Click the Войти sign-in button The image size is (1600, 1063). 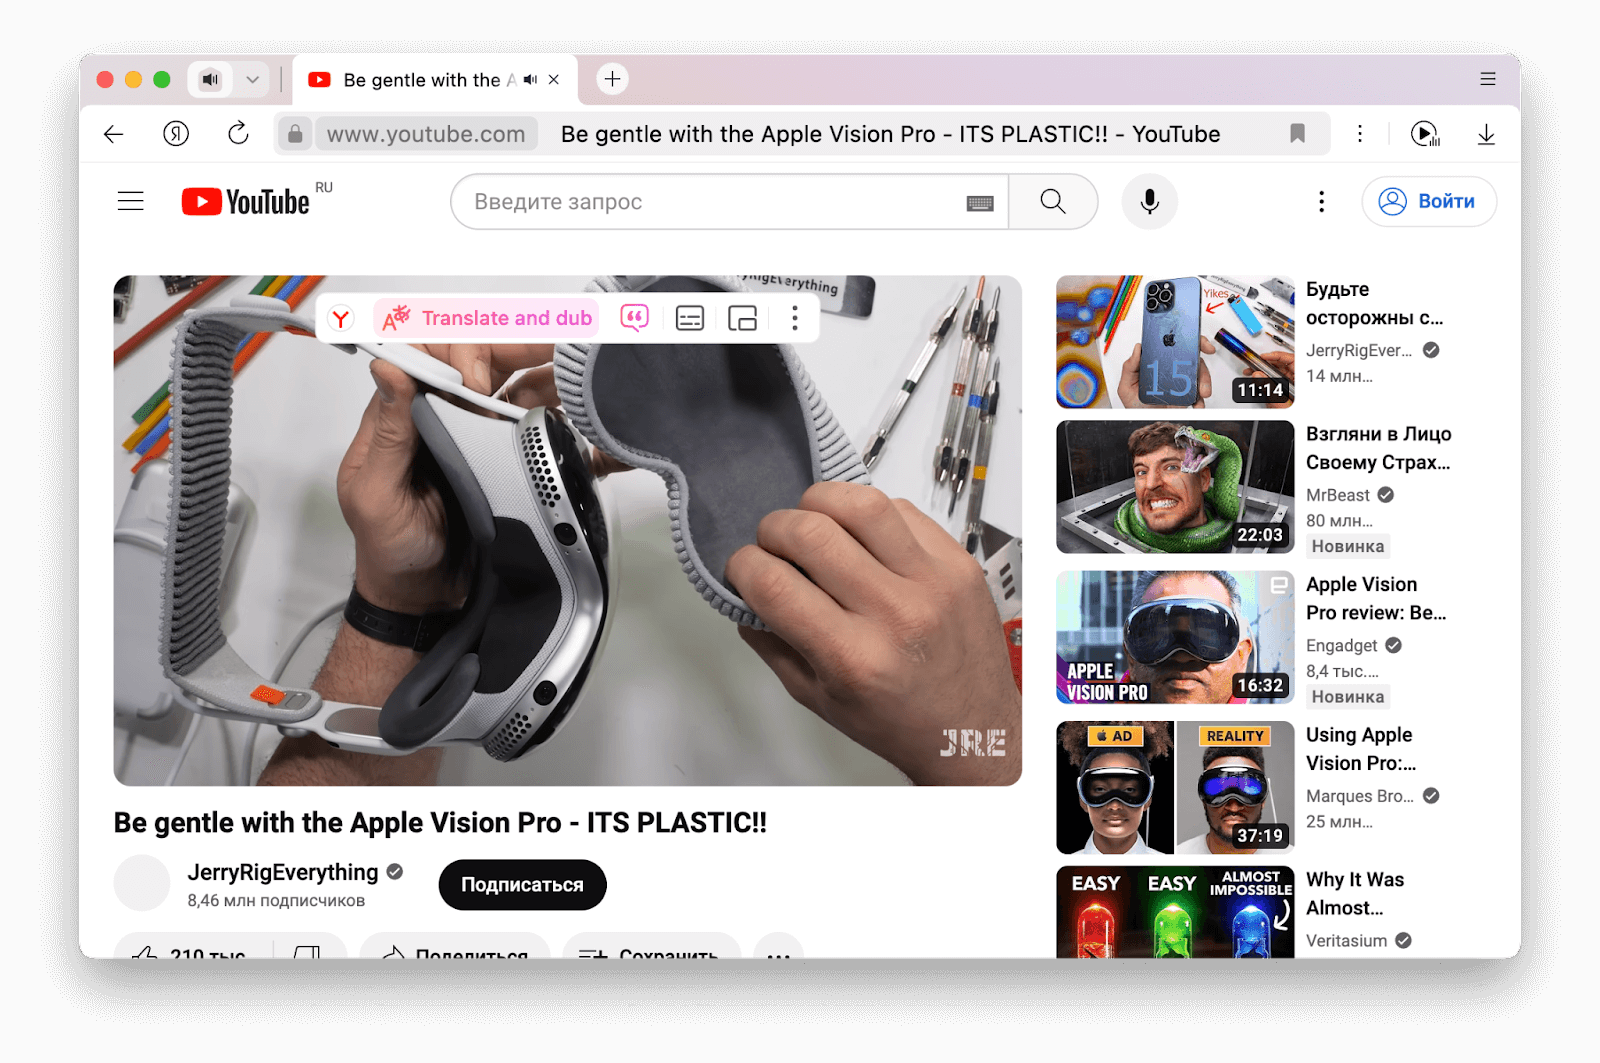[1428, 201]
